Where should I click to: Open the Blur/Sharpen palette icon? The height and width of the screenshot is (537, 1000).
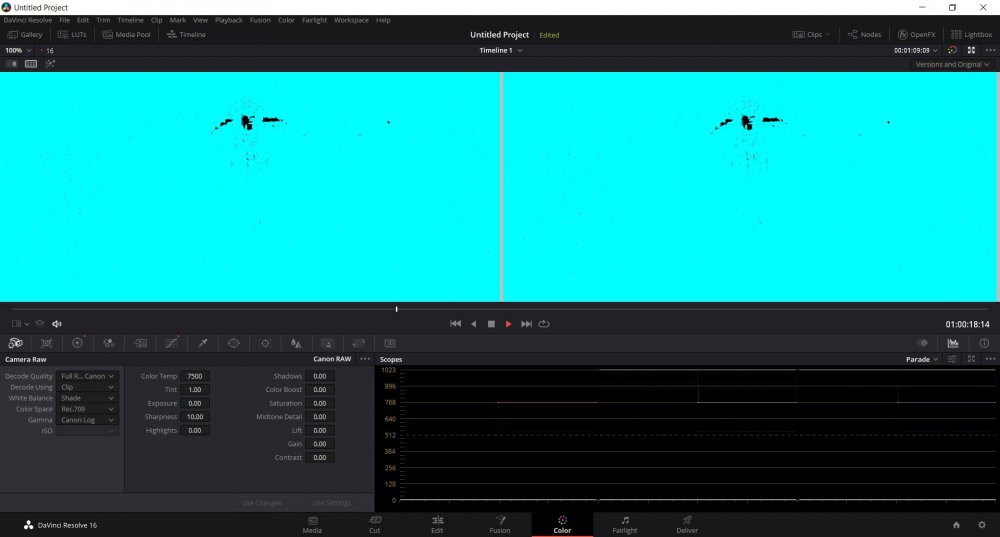click(296, 343)
